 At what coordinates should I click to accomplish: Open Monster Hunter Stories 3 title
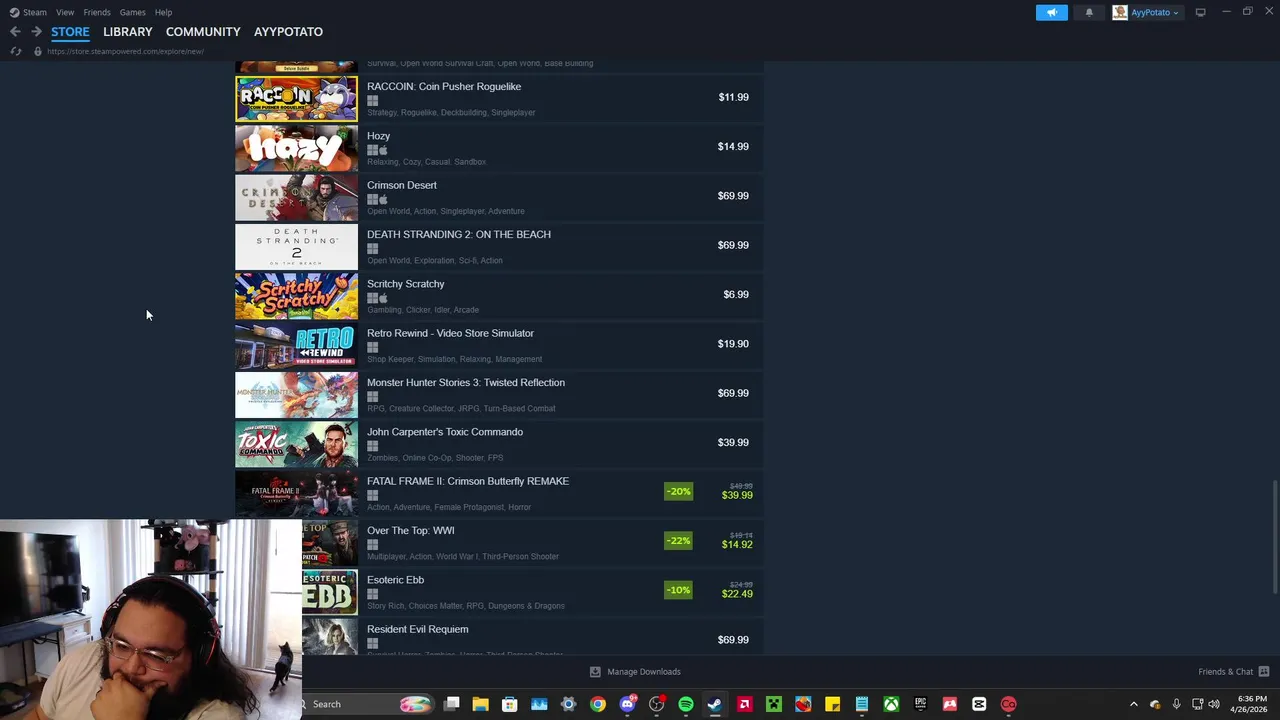466,382
